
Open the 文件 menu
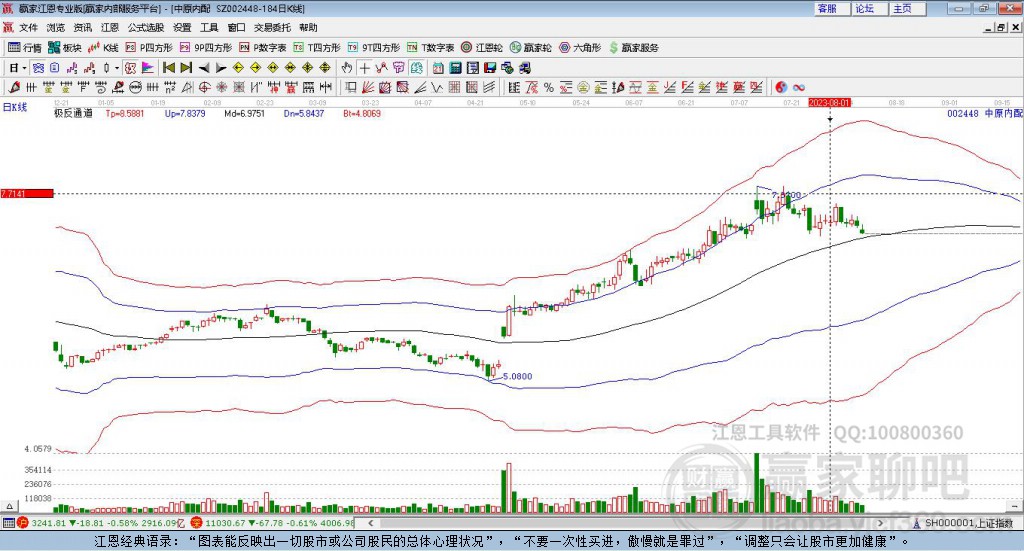[x=28, y=27]
